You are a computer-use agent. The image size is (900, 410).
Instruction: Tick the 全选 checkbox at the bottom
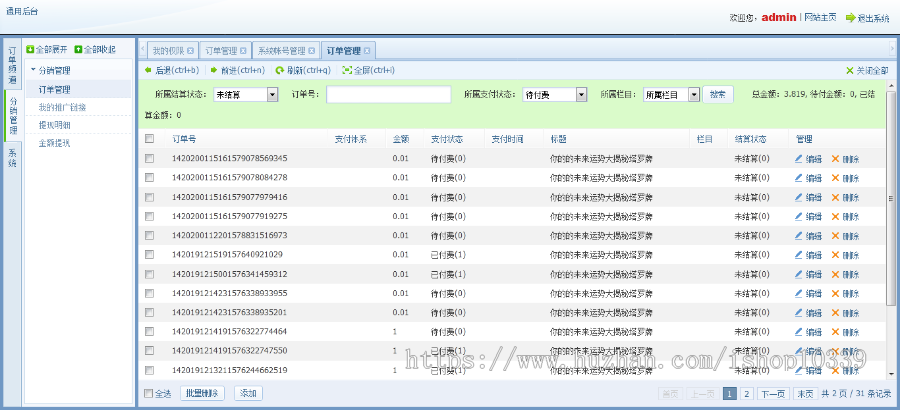tap(149, 393)
